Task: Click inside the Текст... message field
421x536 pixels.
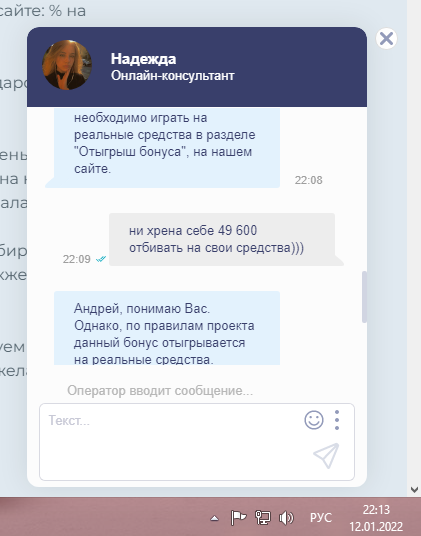Action: coord(171,442)
